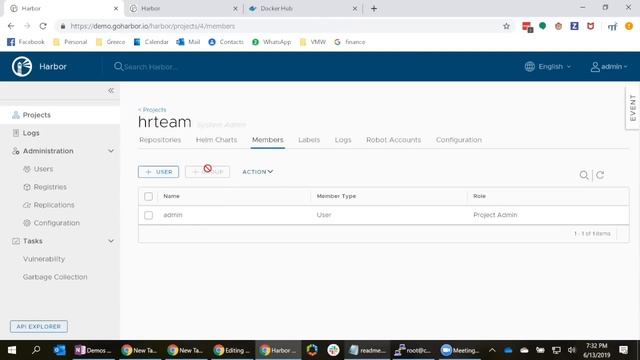640x360 pixels.
Task: Collapse the Administration section chevron
Action: click(x=111, y=151)
